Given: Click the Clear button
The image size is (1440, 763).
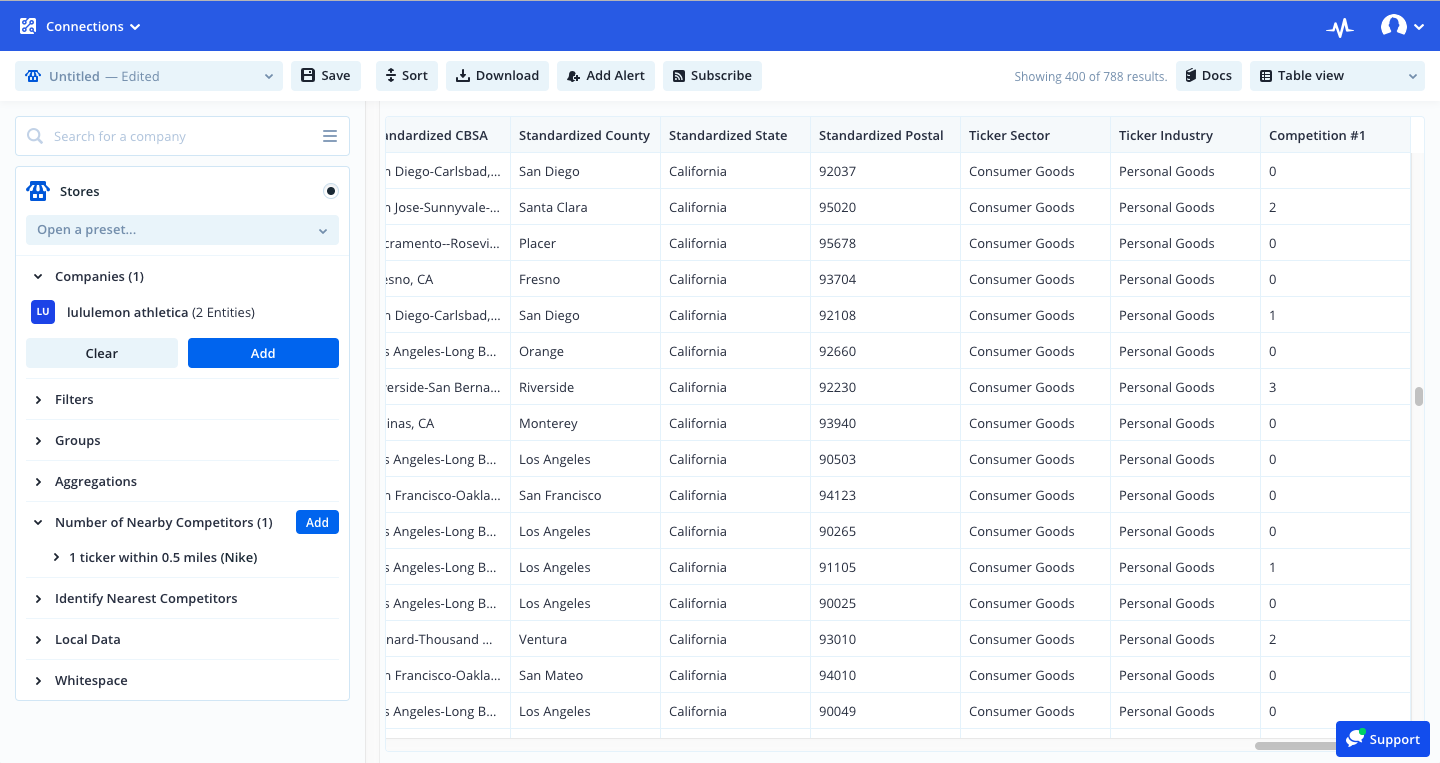Looking at the screenshot, I should 102,353.
